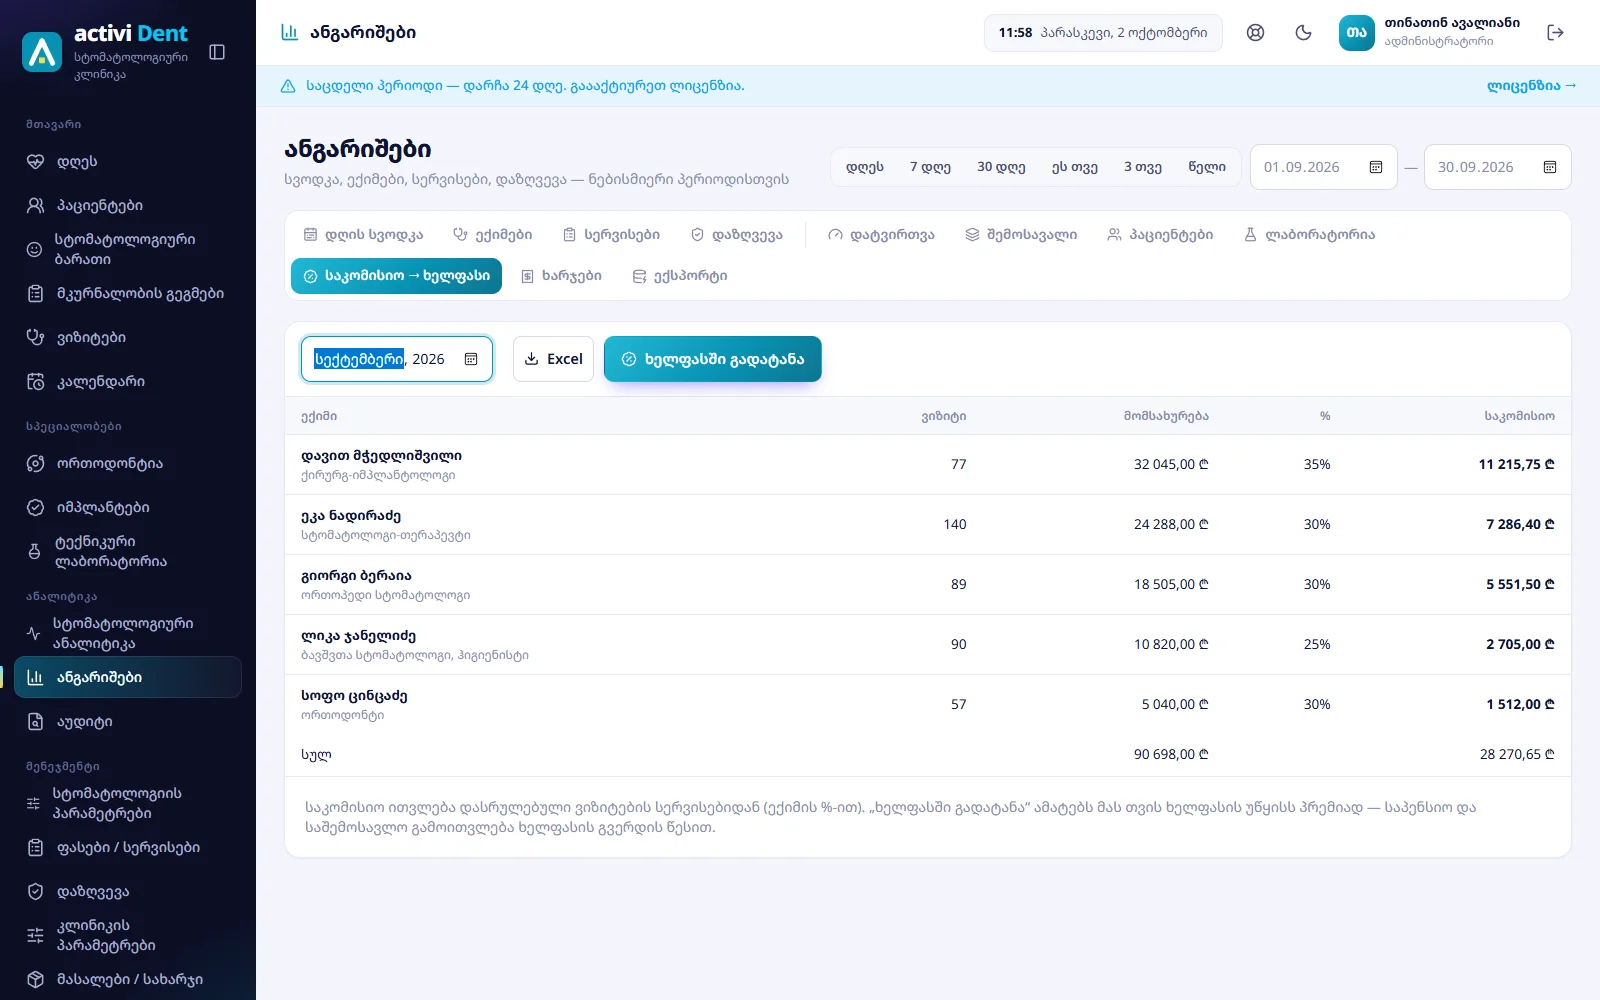Click the activi Dent logo
The width and height of the screenshot is (1600, 1000).
(42, 52)
